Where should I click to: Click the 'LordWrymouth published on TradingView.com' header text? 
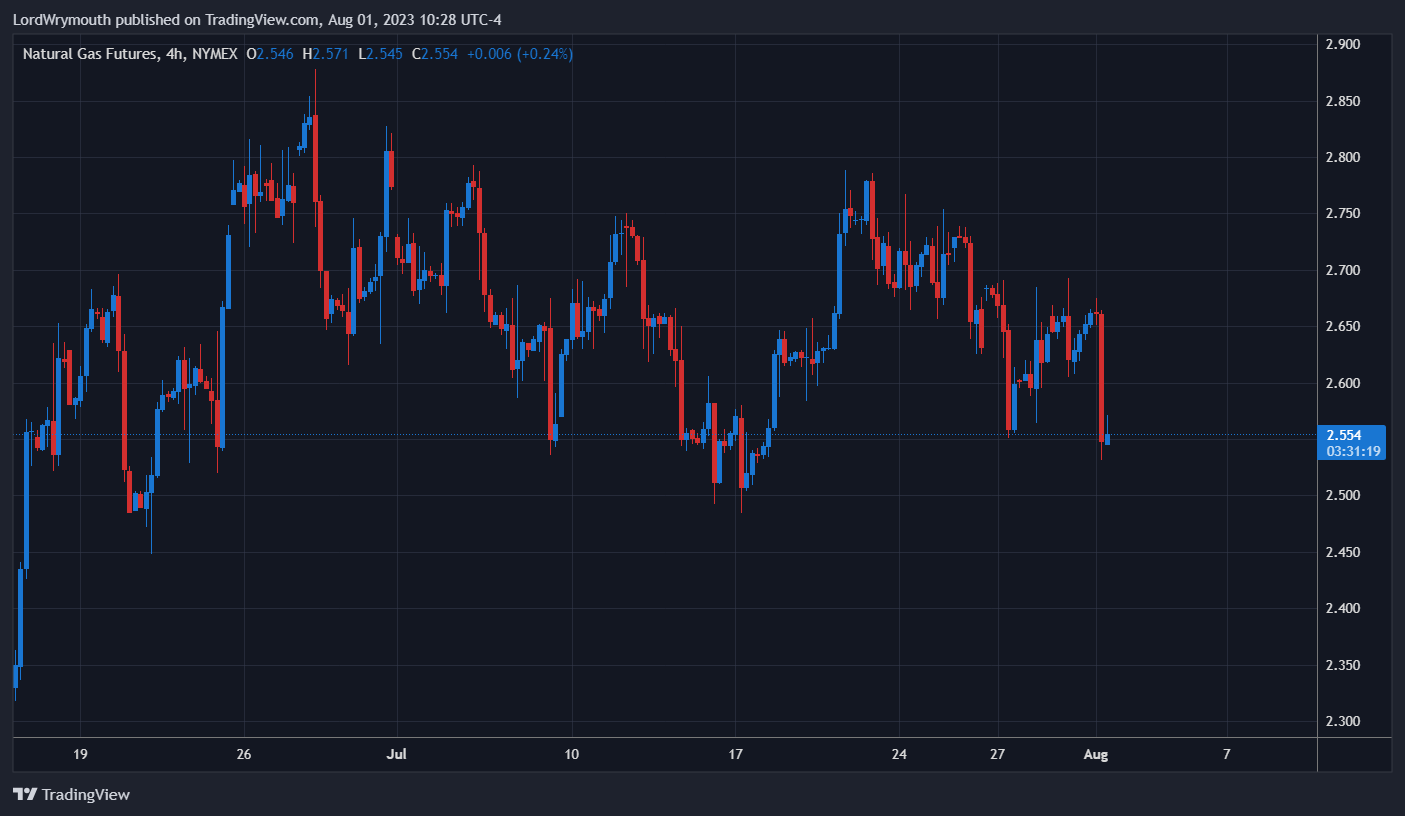(x=167, y=20)
